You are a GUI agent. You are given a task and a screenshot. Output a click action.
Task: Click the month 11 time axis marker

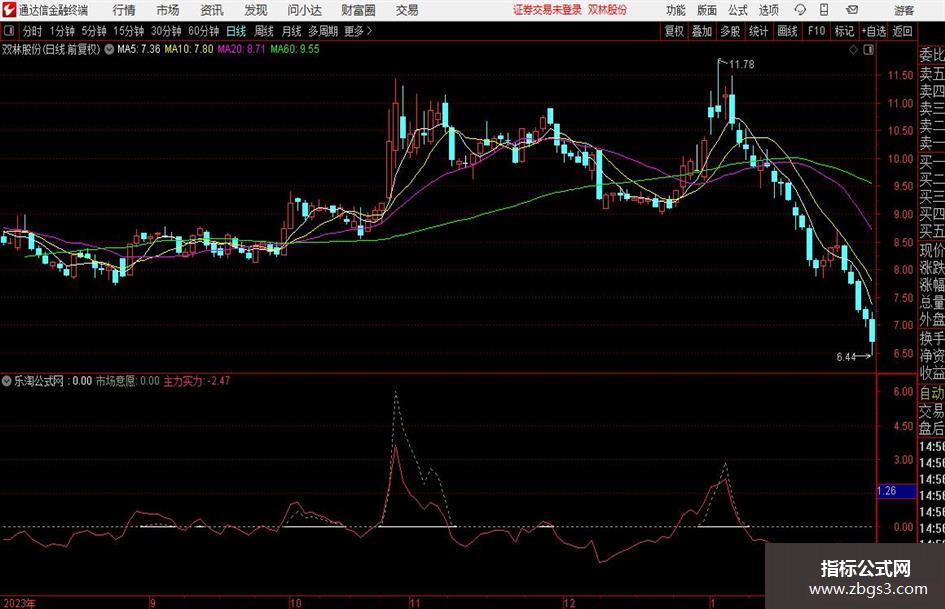(x=415, y=603)
